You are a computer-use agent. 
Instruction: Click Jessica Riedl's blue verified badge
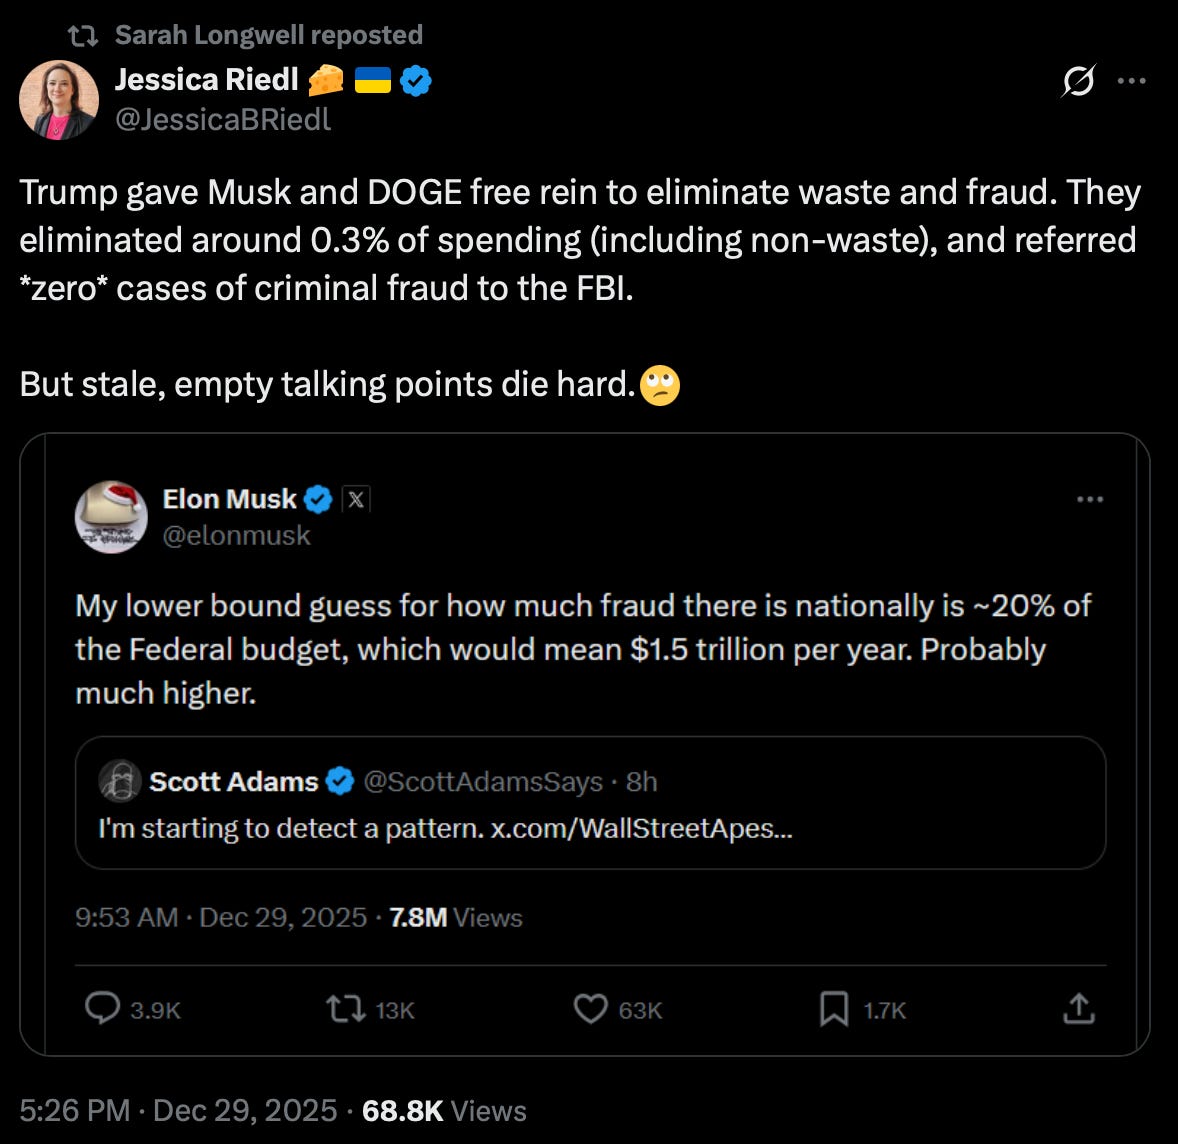(x=416, y=80)
